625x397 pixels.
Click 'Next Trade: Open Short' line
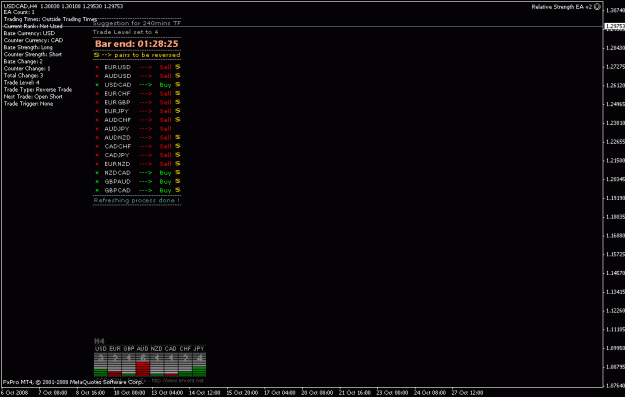pyautogui.click(x=33, y=96)
